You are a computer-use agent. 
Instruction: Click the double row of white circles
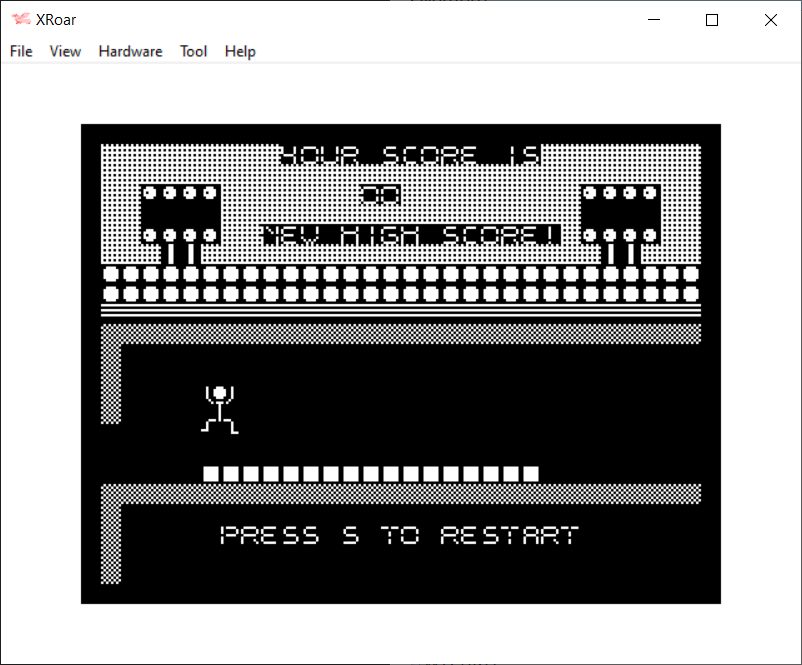(400, 283)
